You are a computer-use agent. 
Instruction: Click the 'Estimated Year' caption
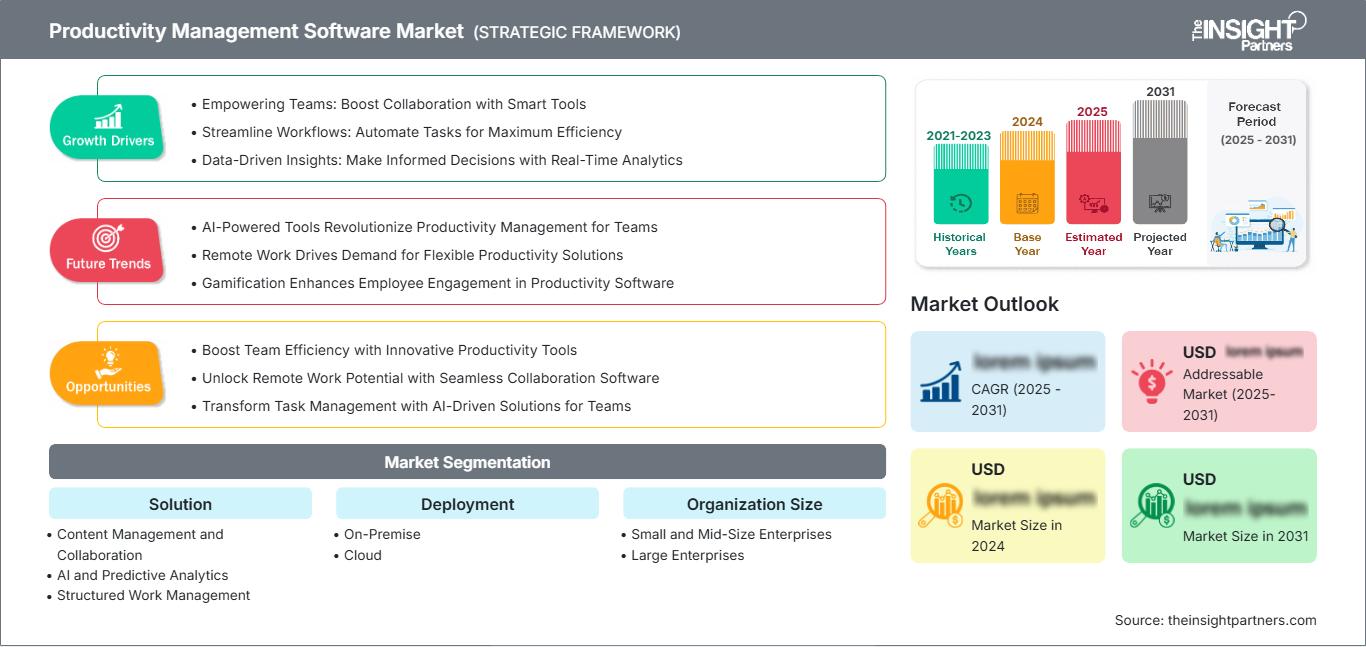(1093, 244)
